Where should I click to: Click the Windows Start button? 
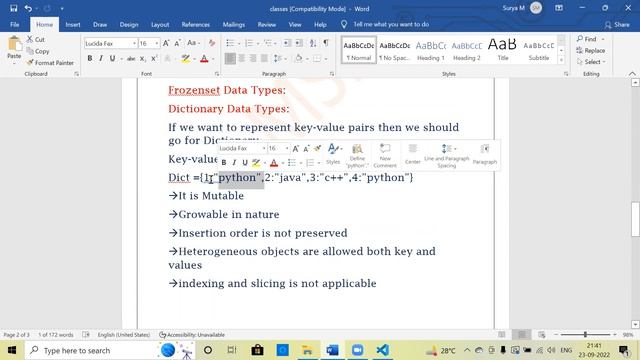[12, 350]
